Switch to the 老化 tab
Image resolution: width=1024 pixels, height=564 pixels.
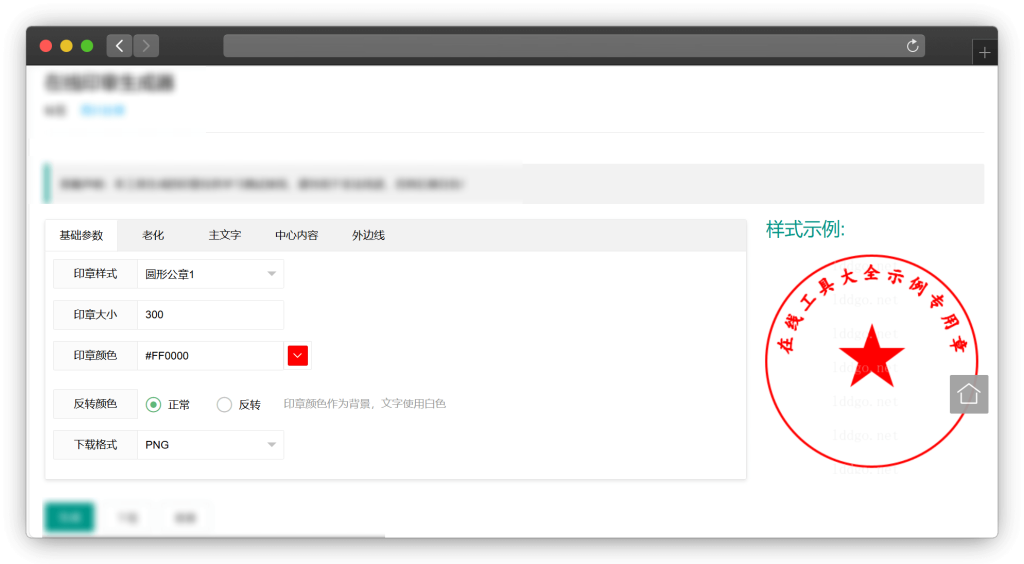(x=153, y=236)
